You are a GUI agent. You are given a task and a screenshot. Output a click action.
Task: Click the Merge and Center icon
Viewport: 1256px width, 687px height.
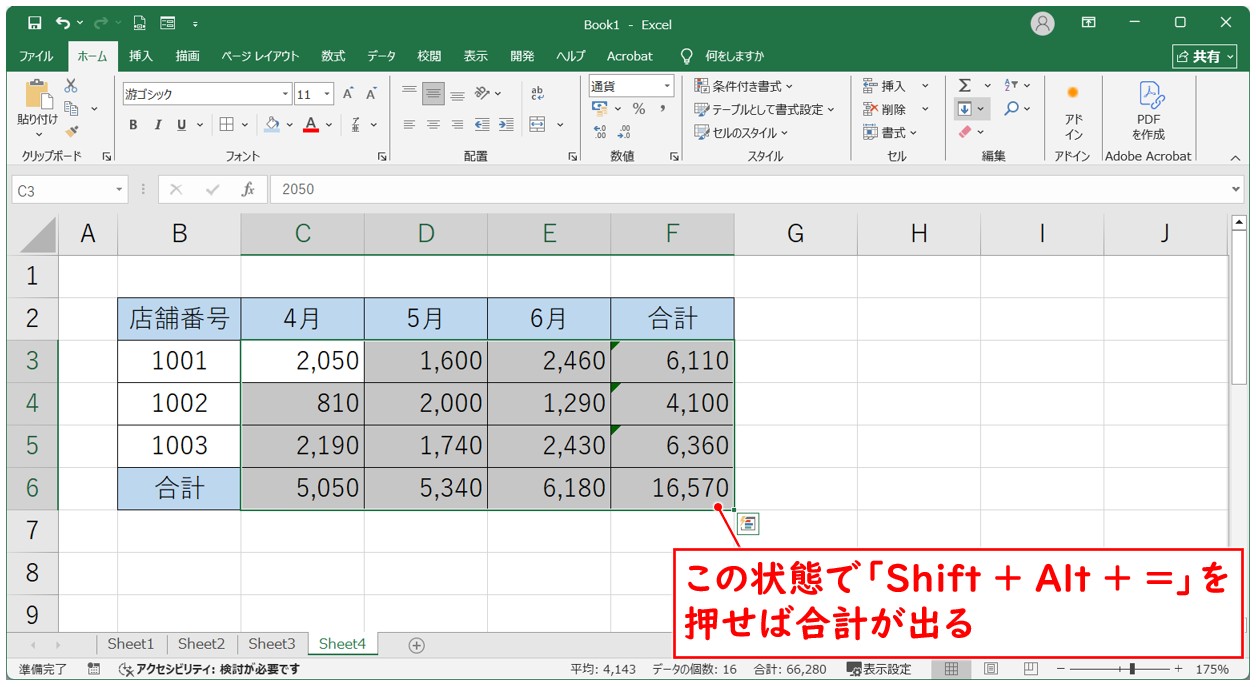(x=538, y=125)
